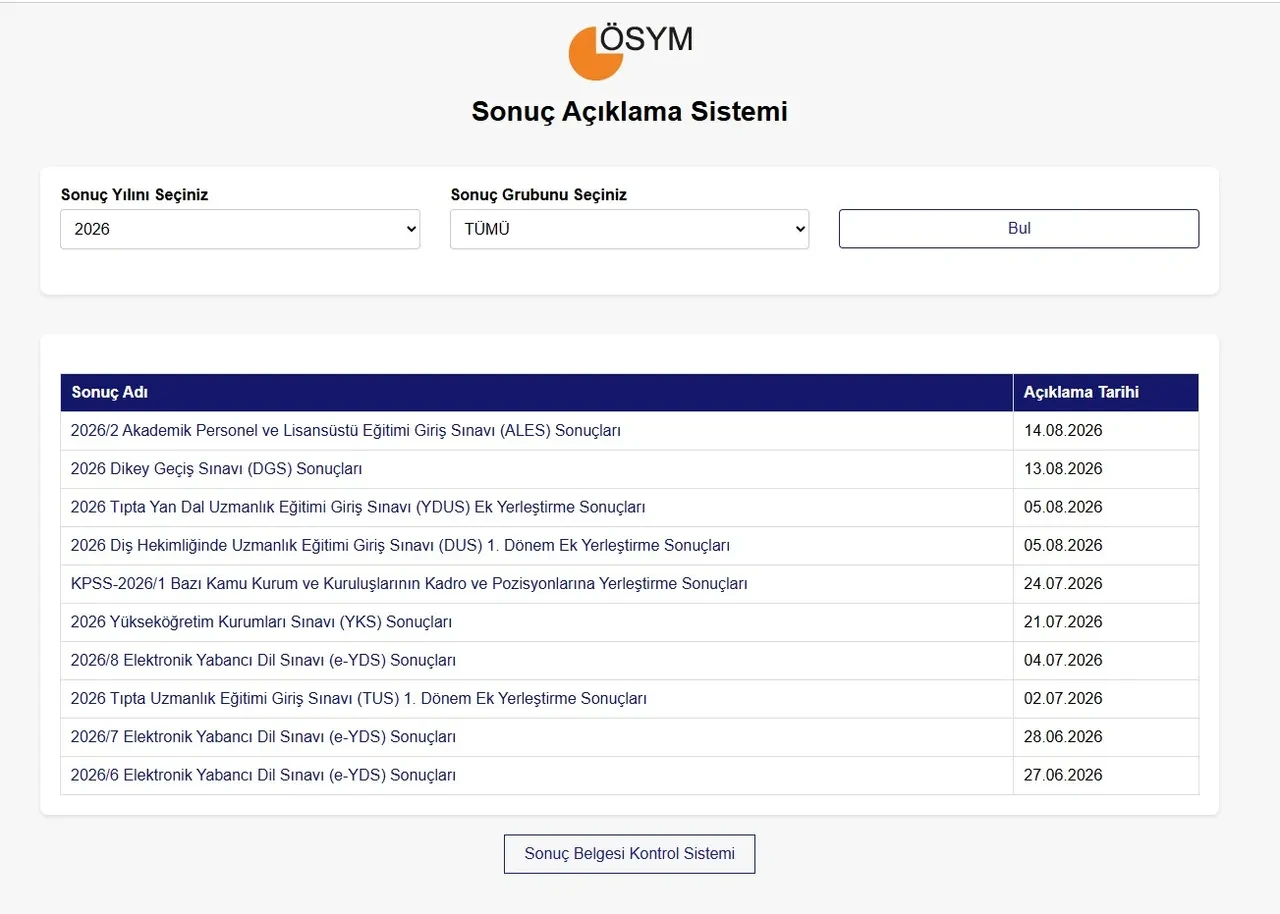This screenshot has width=1280, height=914.
Task: Open 2026 Dikey Geçiş Sınavı (DGS) Sonuçları
Action: [x=216, y=469]
